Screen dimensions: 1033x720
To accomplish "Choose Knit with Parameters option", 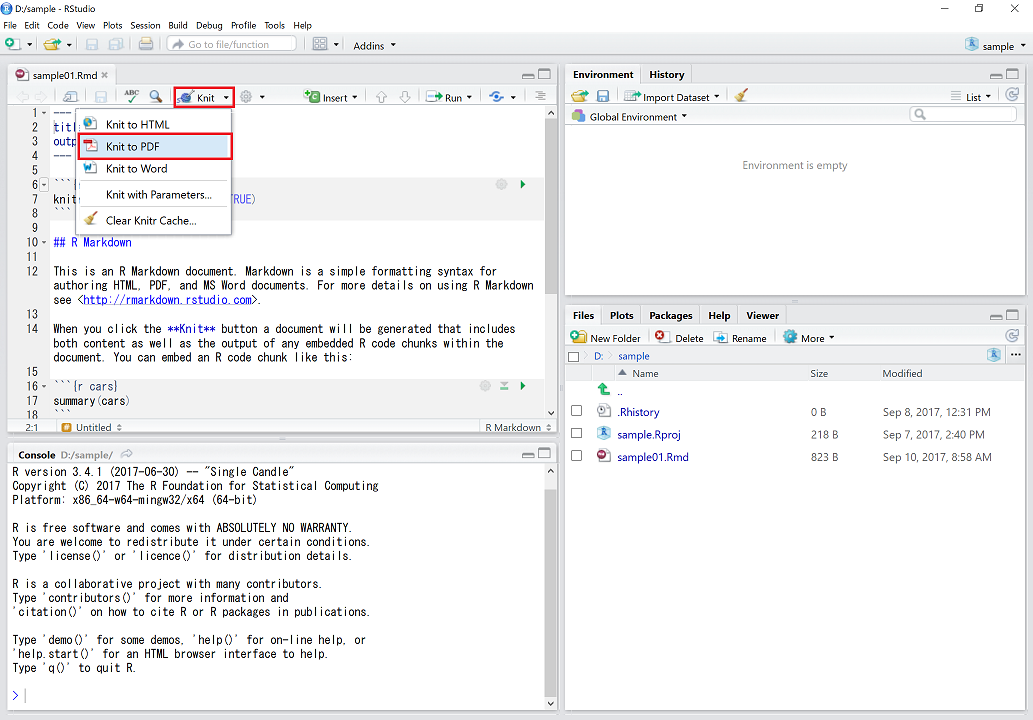I will (154, 194).
